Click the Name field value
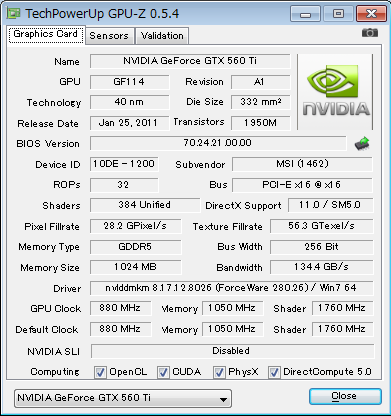This screenshot has width=391, height=416. pyautogui.click(x=190, y=61)
